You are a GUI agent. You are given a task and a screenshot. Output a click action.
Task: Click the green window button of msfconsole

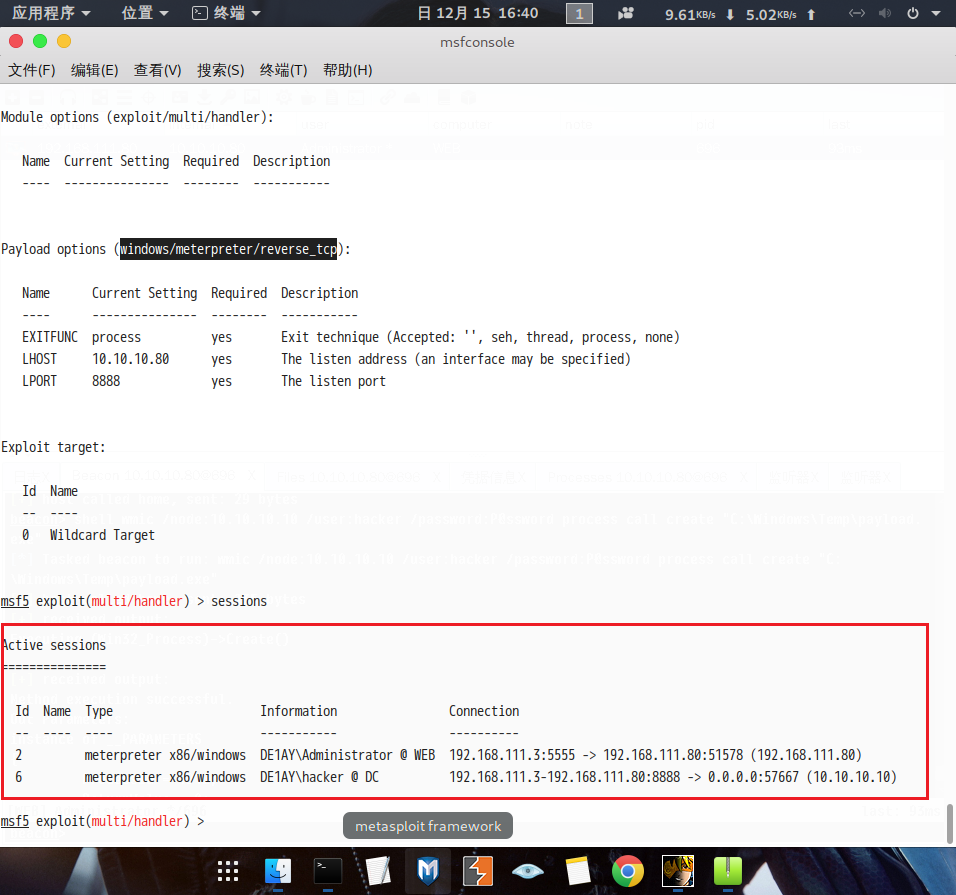[40, 41]
